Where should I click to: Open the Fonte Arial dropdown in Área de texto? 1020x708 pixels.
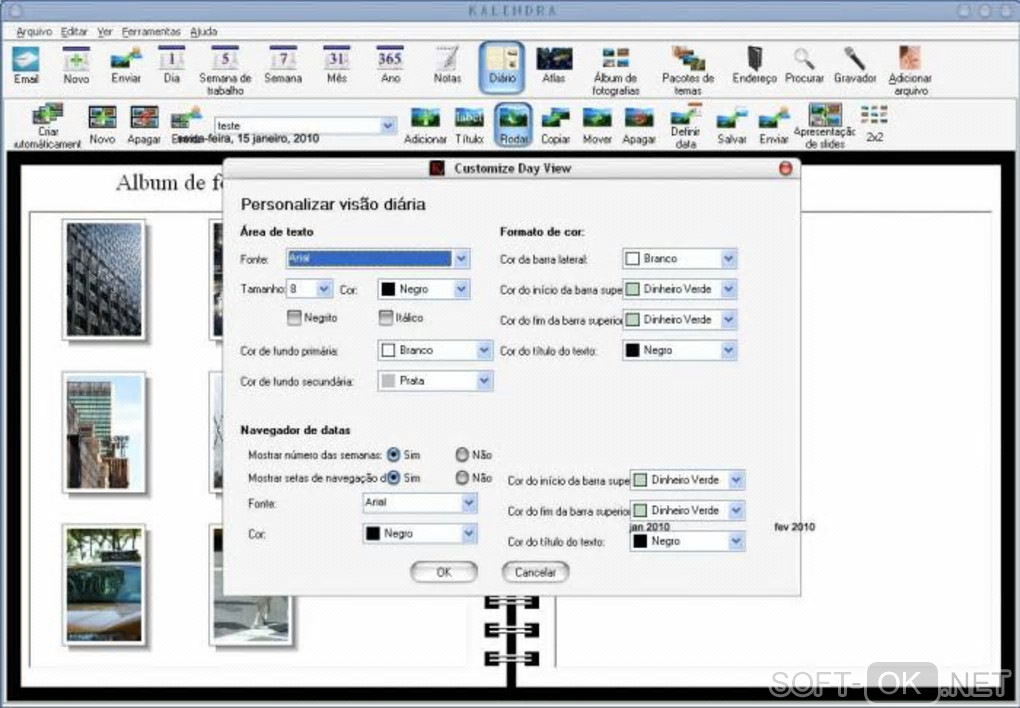461,258
